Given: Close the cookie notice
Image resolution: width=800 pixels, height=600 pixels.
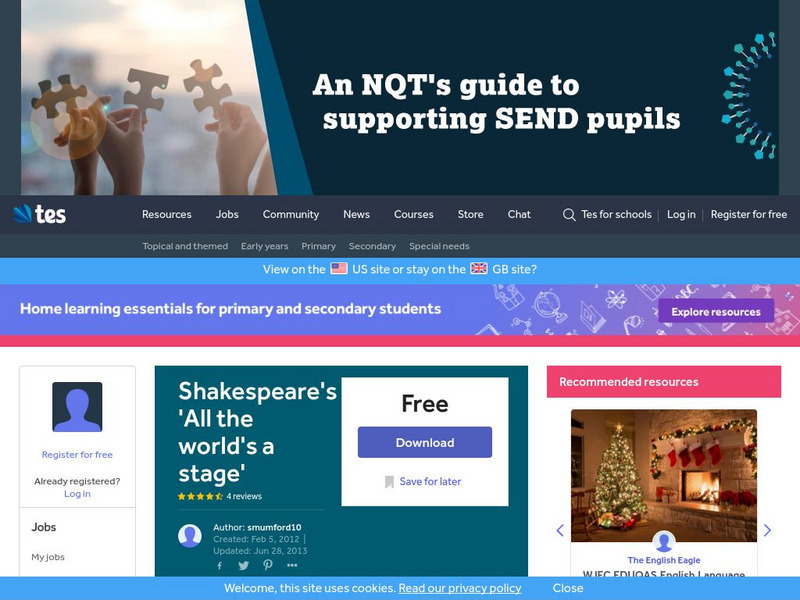Looking at the screenshot, I should [x=568, y=588].
